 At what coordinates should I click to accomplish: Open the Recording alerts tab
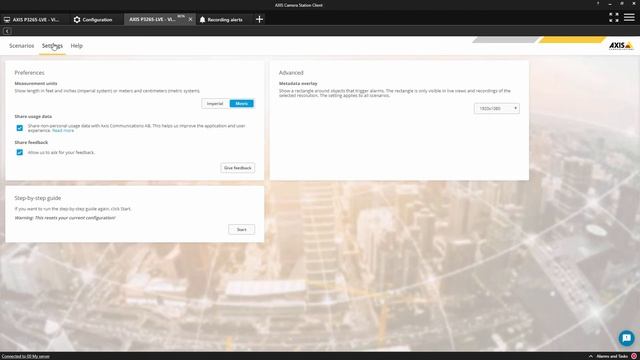tap(221, 20)
